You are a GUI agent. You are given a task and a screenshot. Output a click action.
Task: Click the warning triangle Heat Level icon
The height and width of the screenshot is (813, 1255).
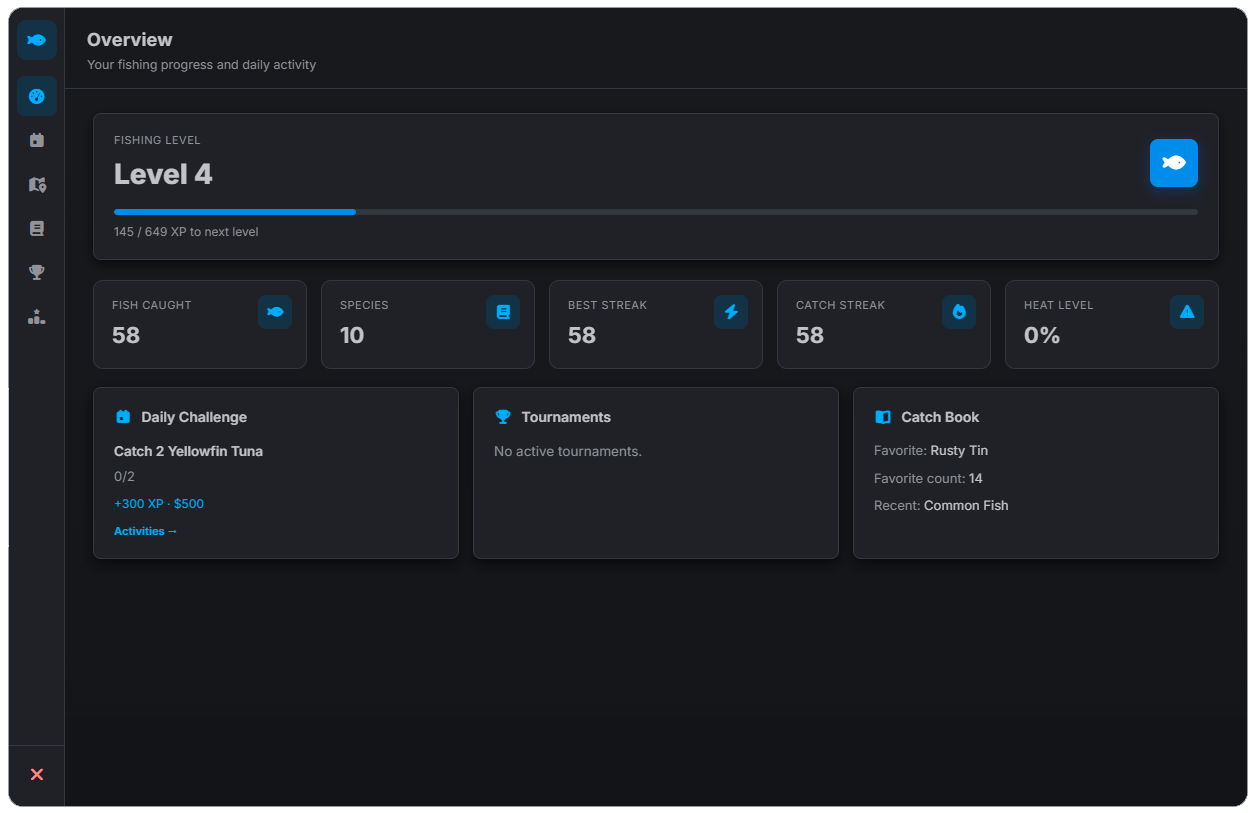click(1187, 312)
